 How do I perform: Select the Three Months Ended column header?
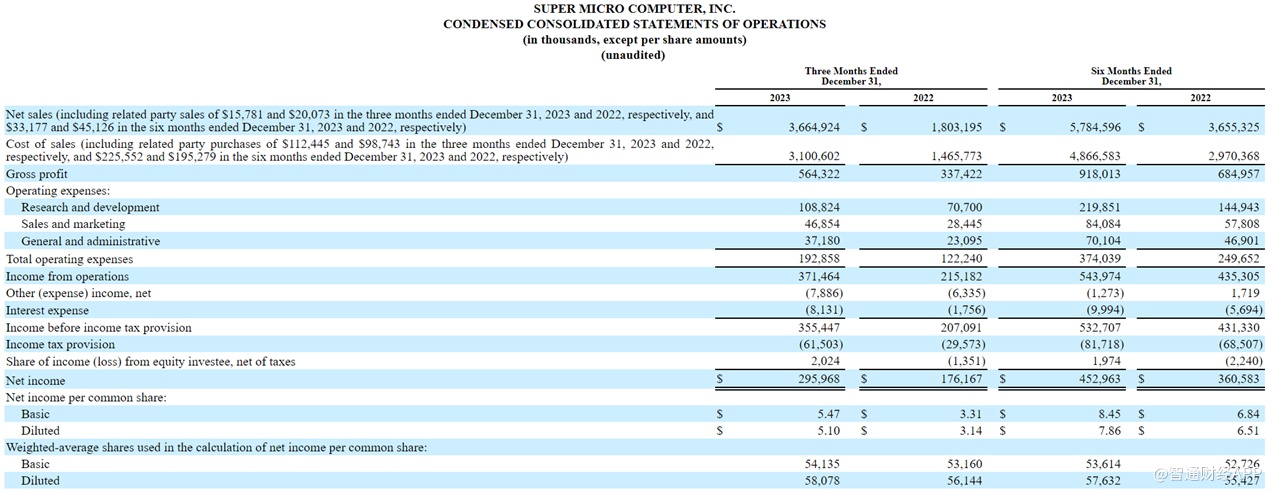pyautogui.click(x=851, y=76)
